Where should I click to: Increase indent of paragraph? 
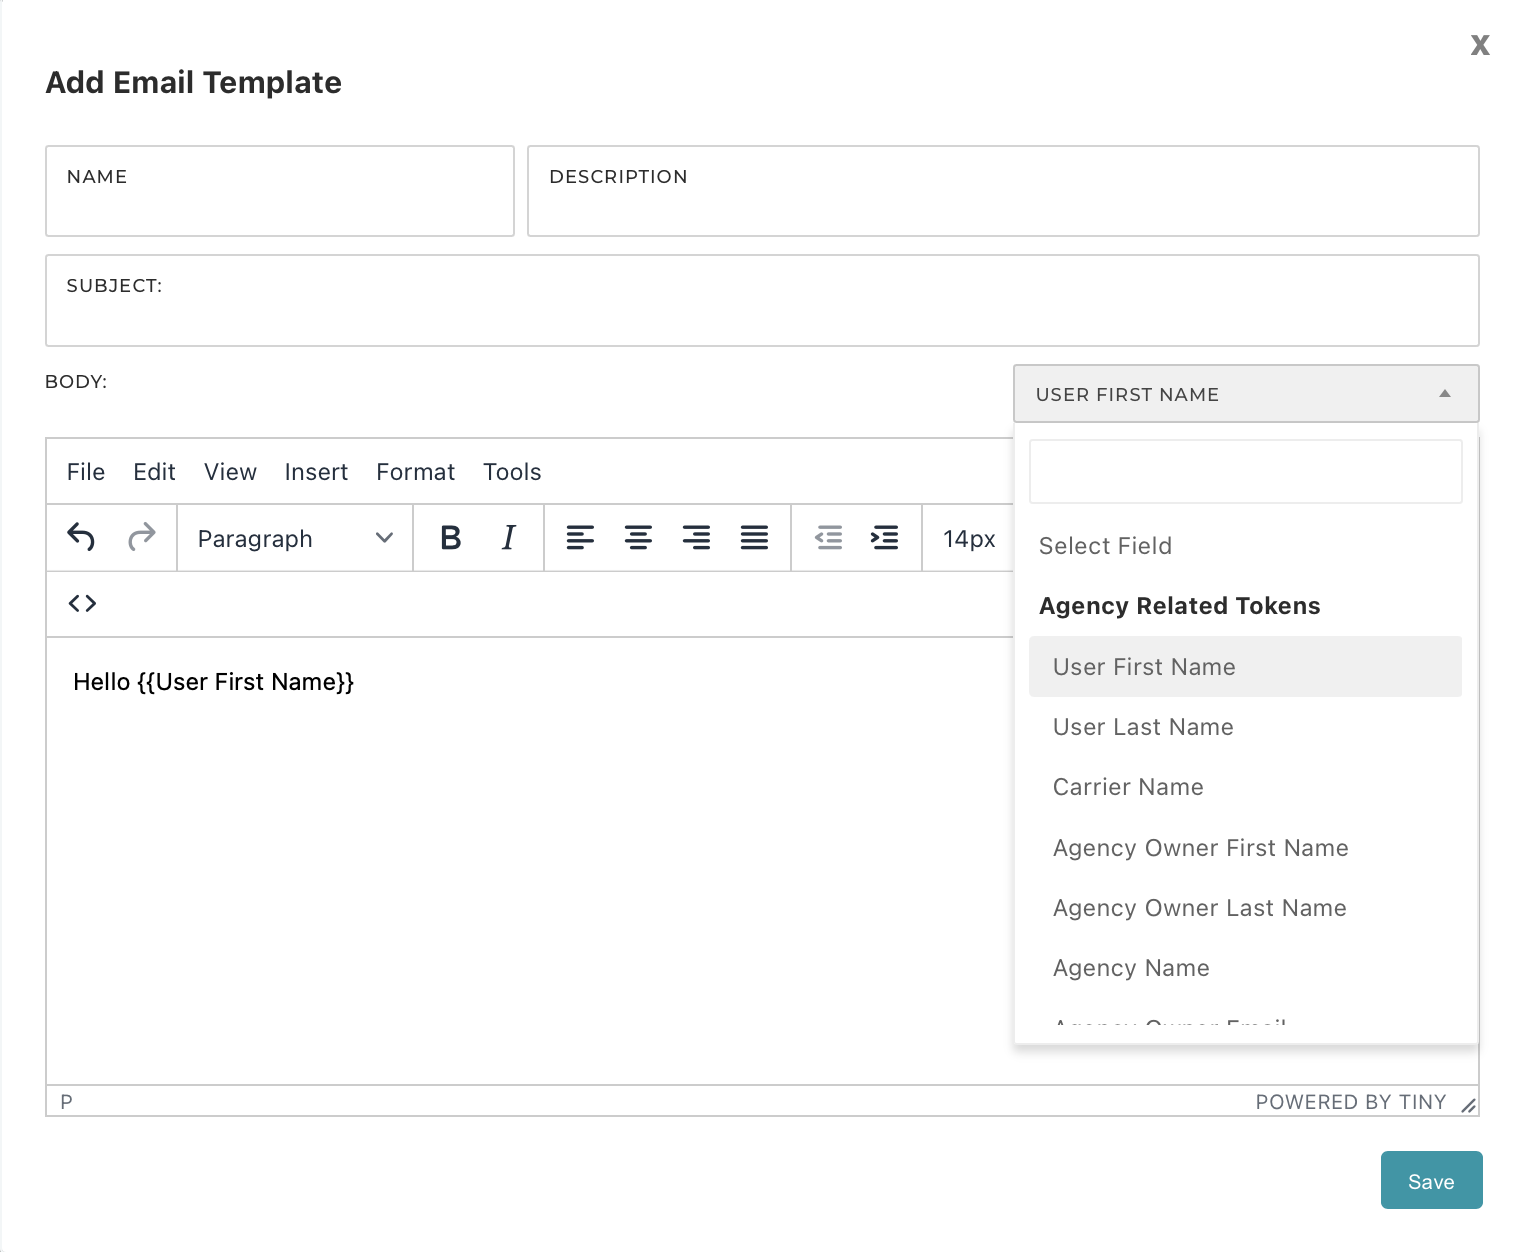(885, 538)
